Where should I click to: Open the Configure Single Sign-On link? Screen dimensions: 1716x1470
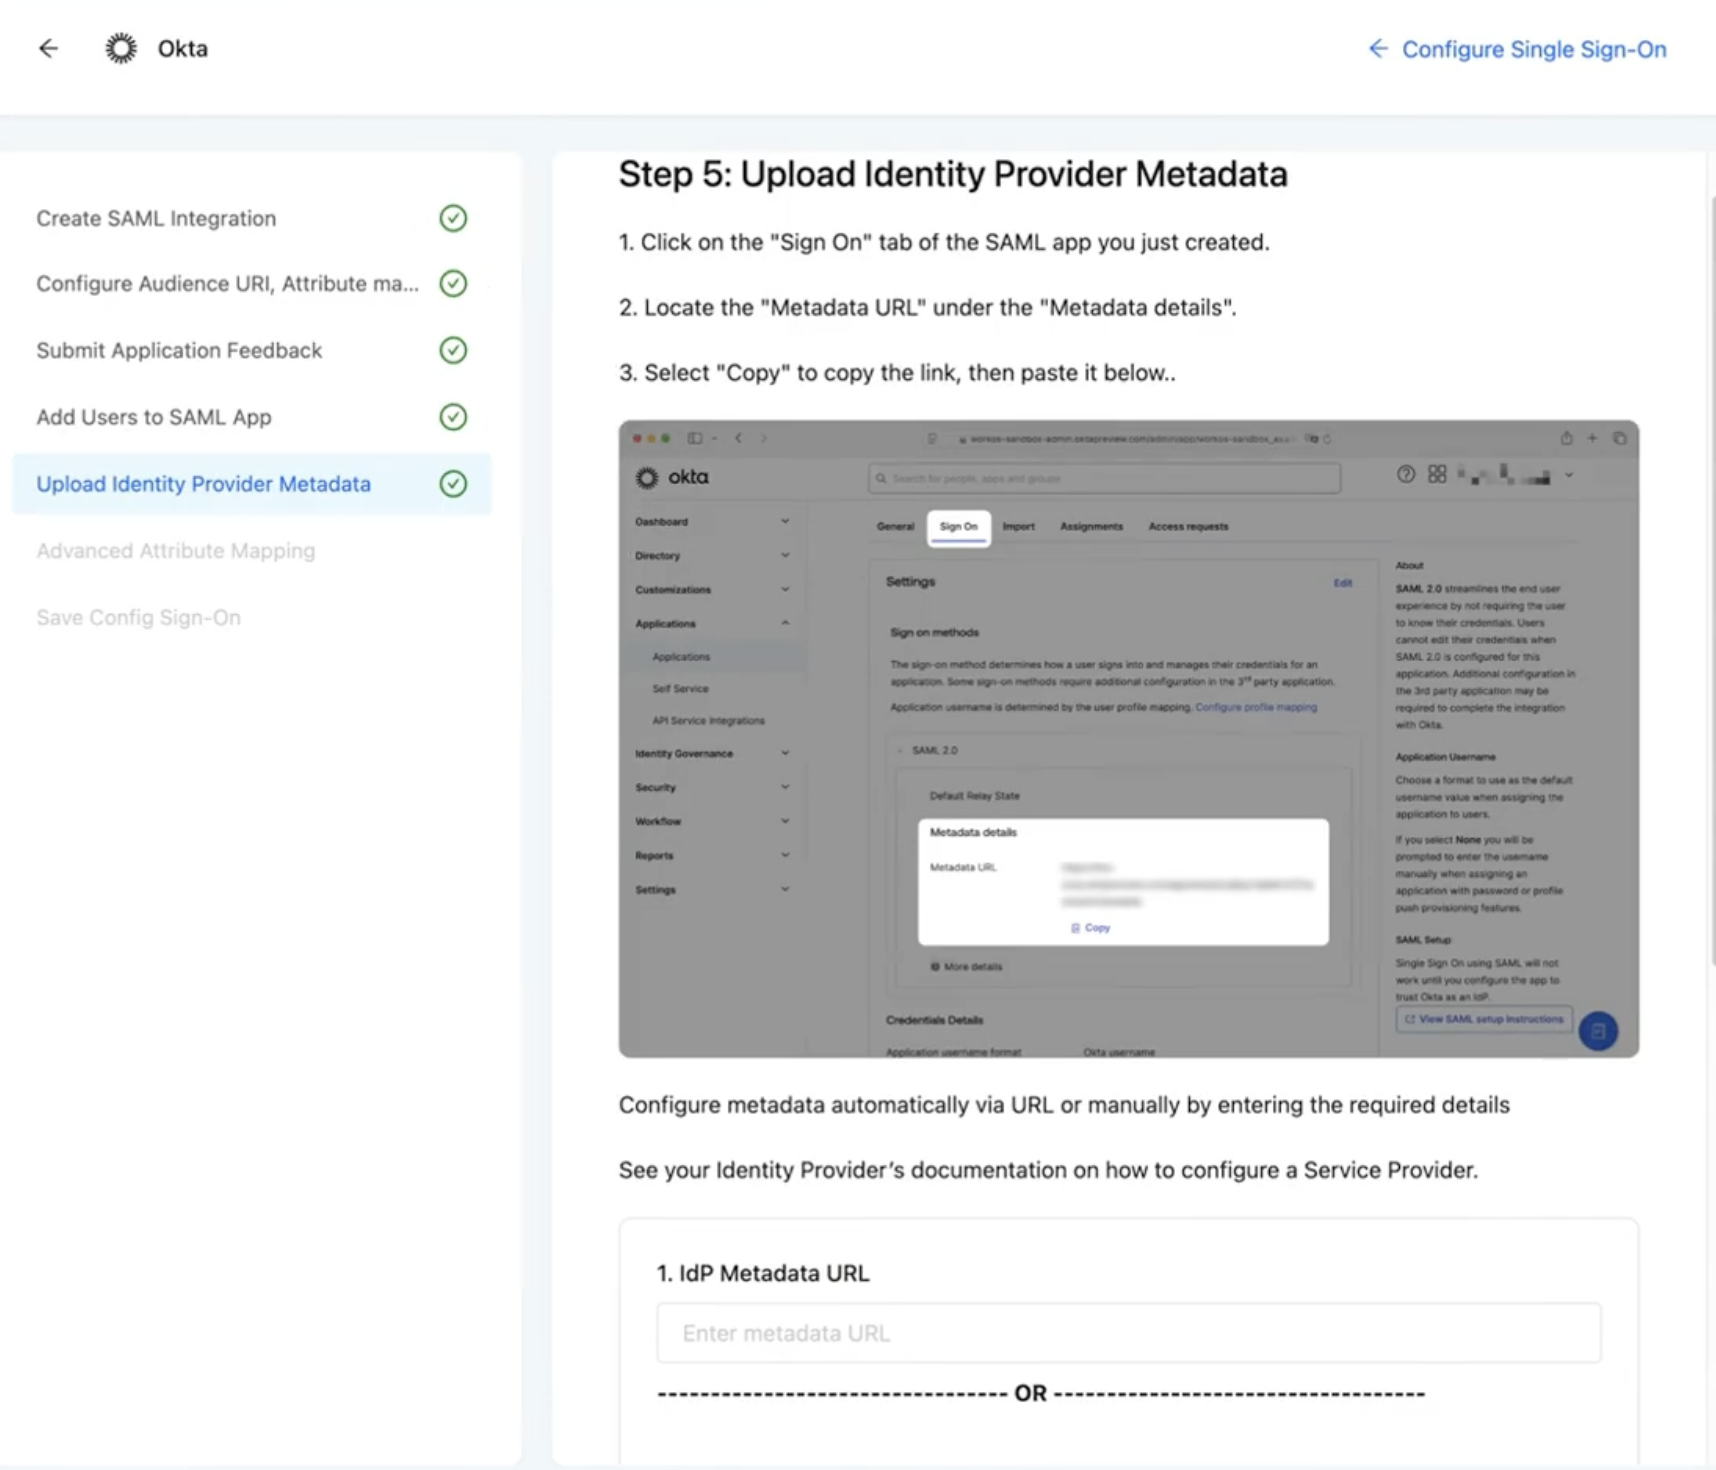[1517, 49]
